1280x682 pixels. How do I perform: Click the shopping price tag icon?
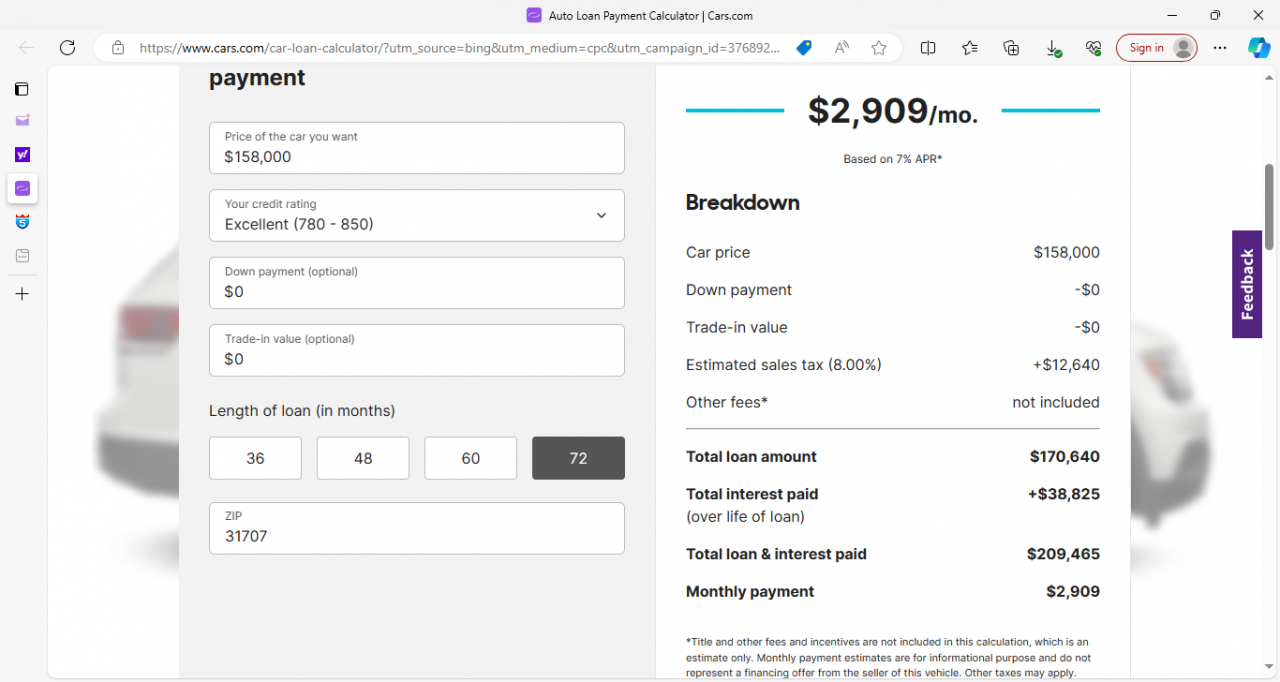point(803,47)
